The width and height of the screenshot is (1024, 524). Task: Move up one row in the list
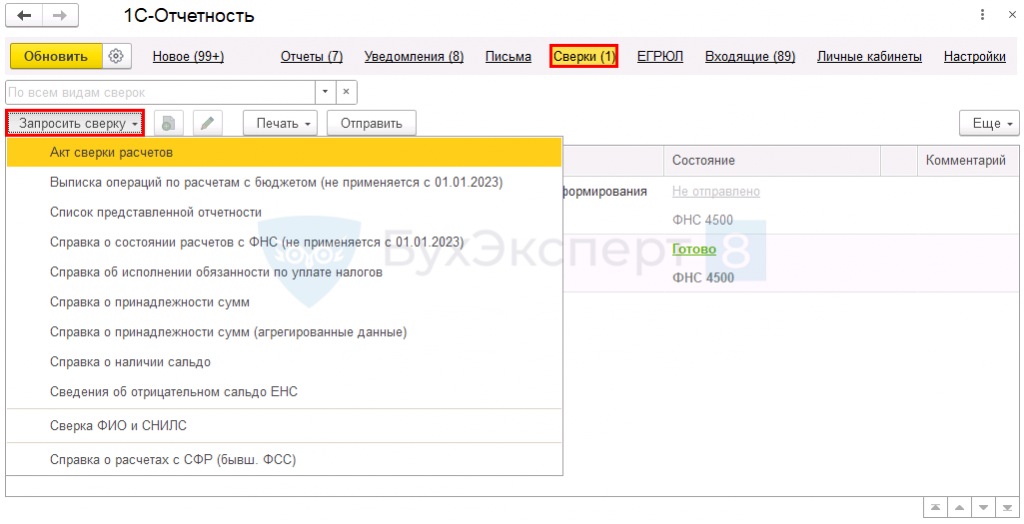click(959, 508)
